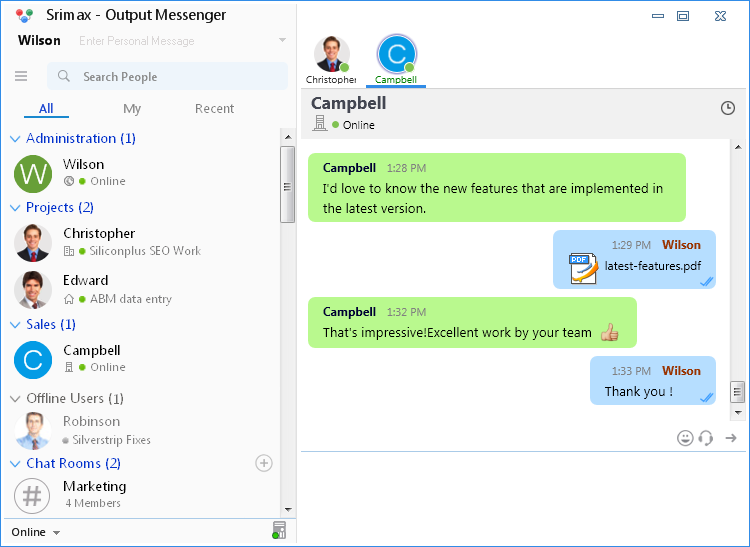750x547 pixels.
Task: Click chat scrollbar up arrow
Action: point(738,147)
